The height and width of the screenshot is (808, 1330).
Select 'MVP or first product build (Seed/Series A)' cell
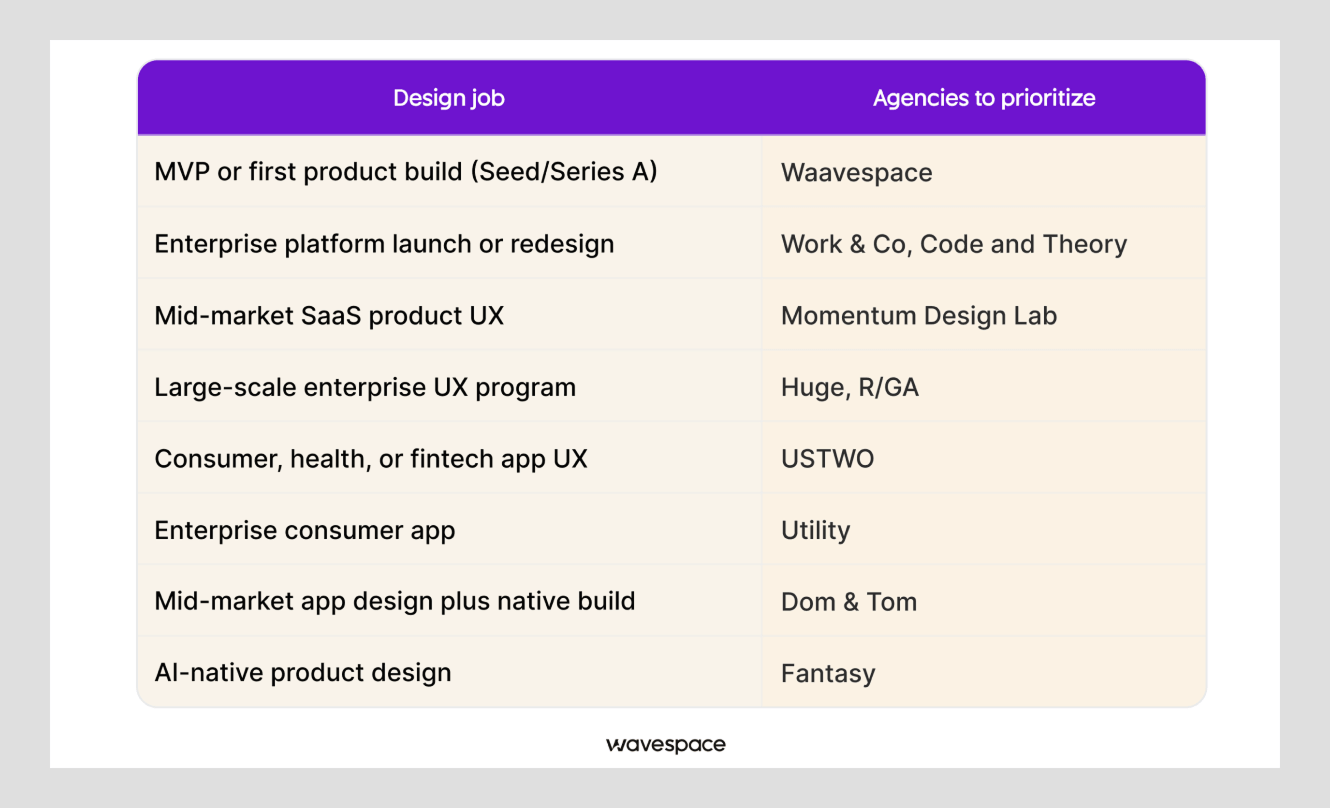tap(450, 171)
